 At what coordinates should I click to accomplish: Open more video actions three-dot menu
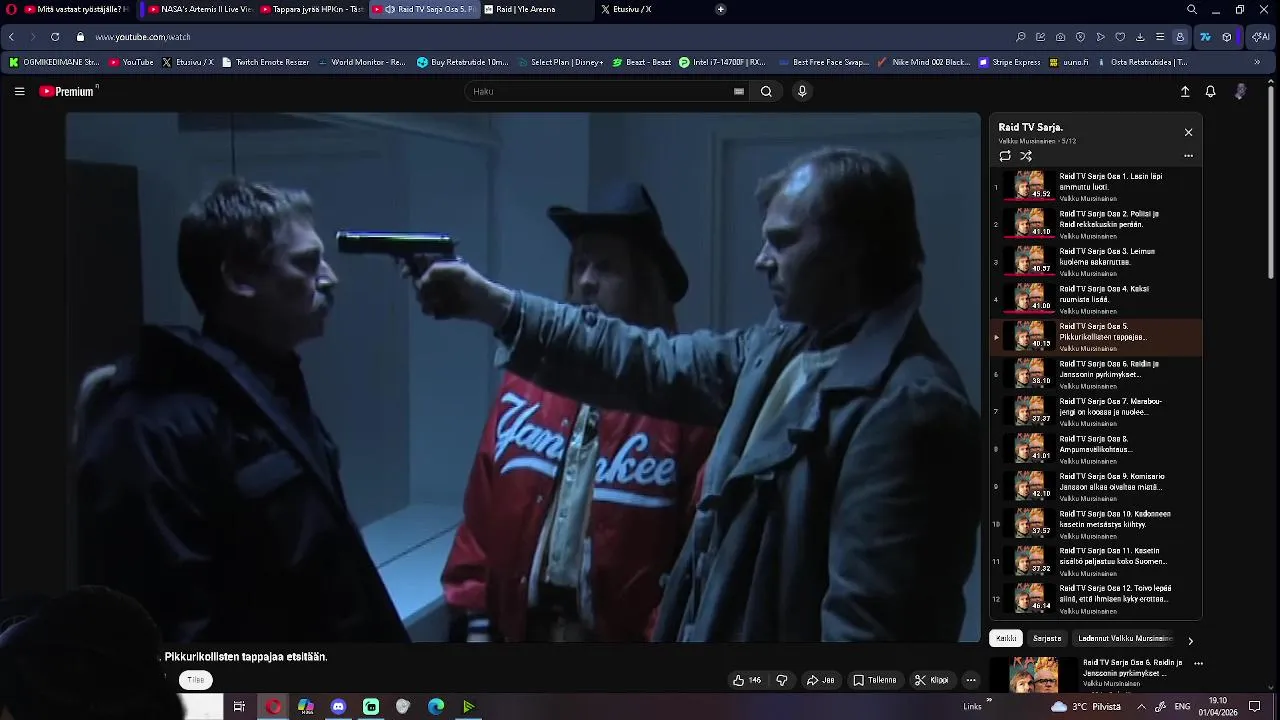[x=970, y=680]
